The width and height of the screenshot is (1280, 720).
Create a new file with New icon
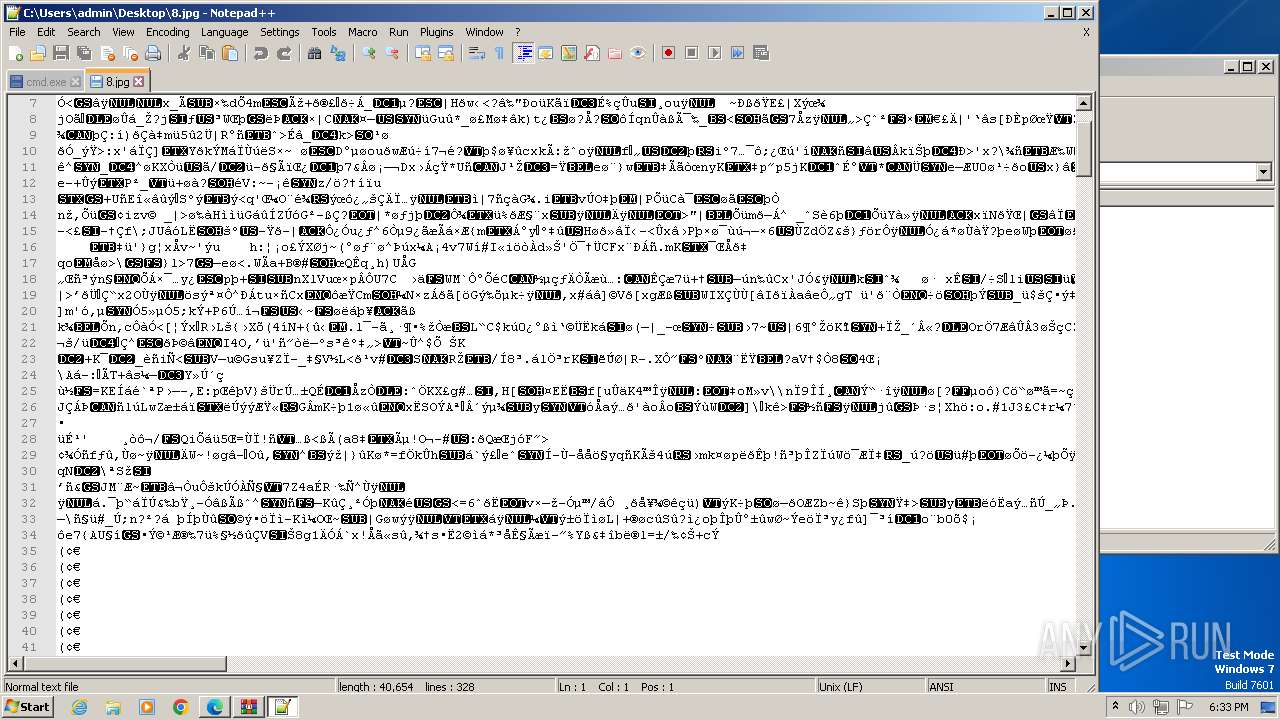(x=16, y=53)
